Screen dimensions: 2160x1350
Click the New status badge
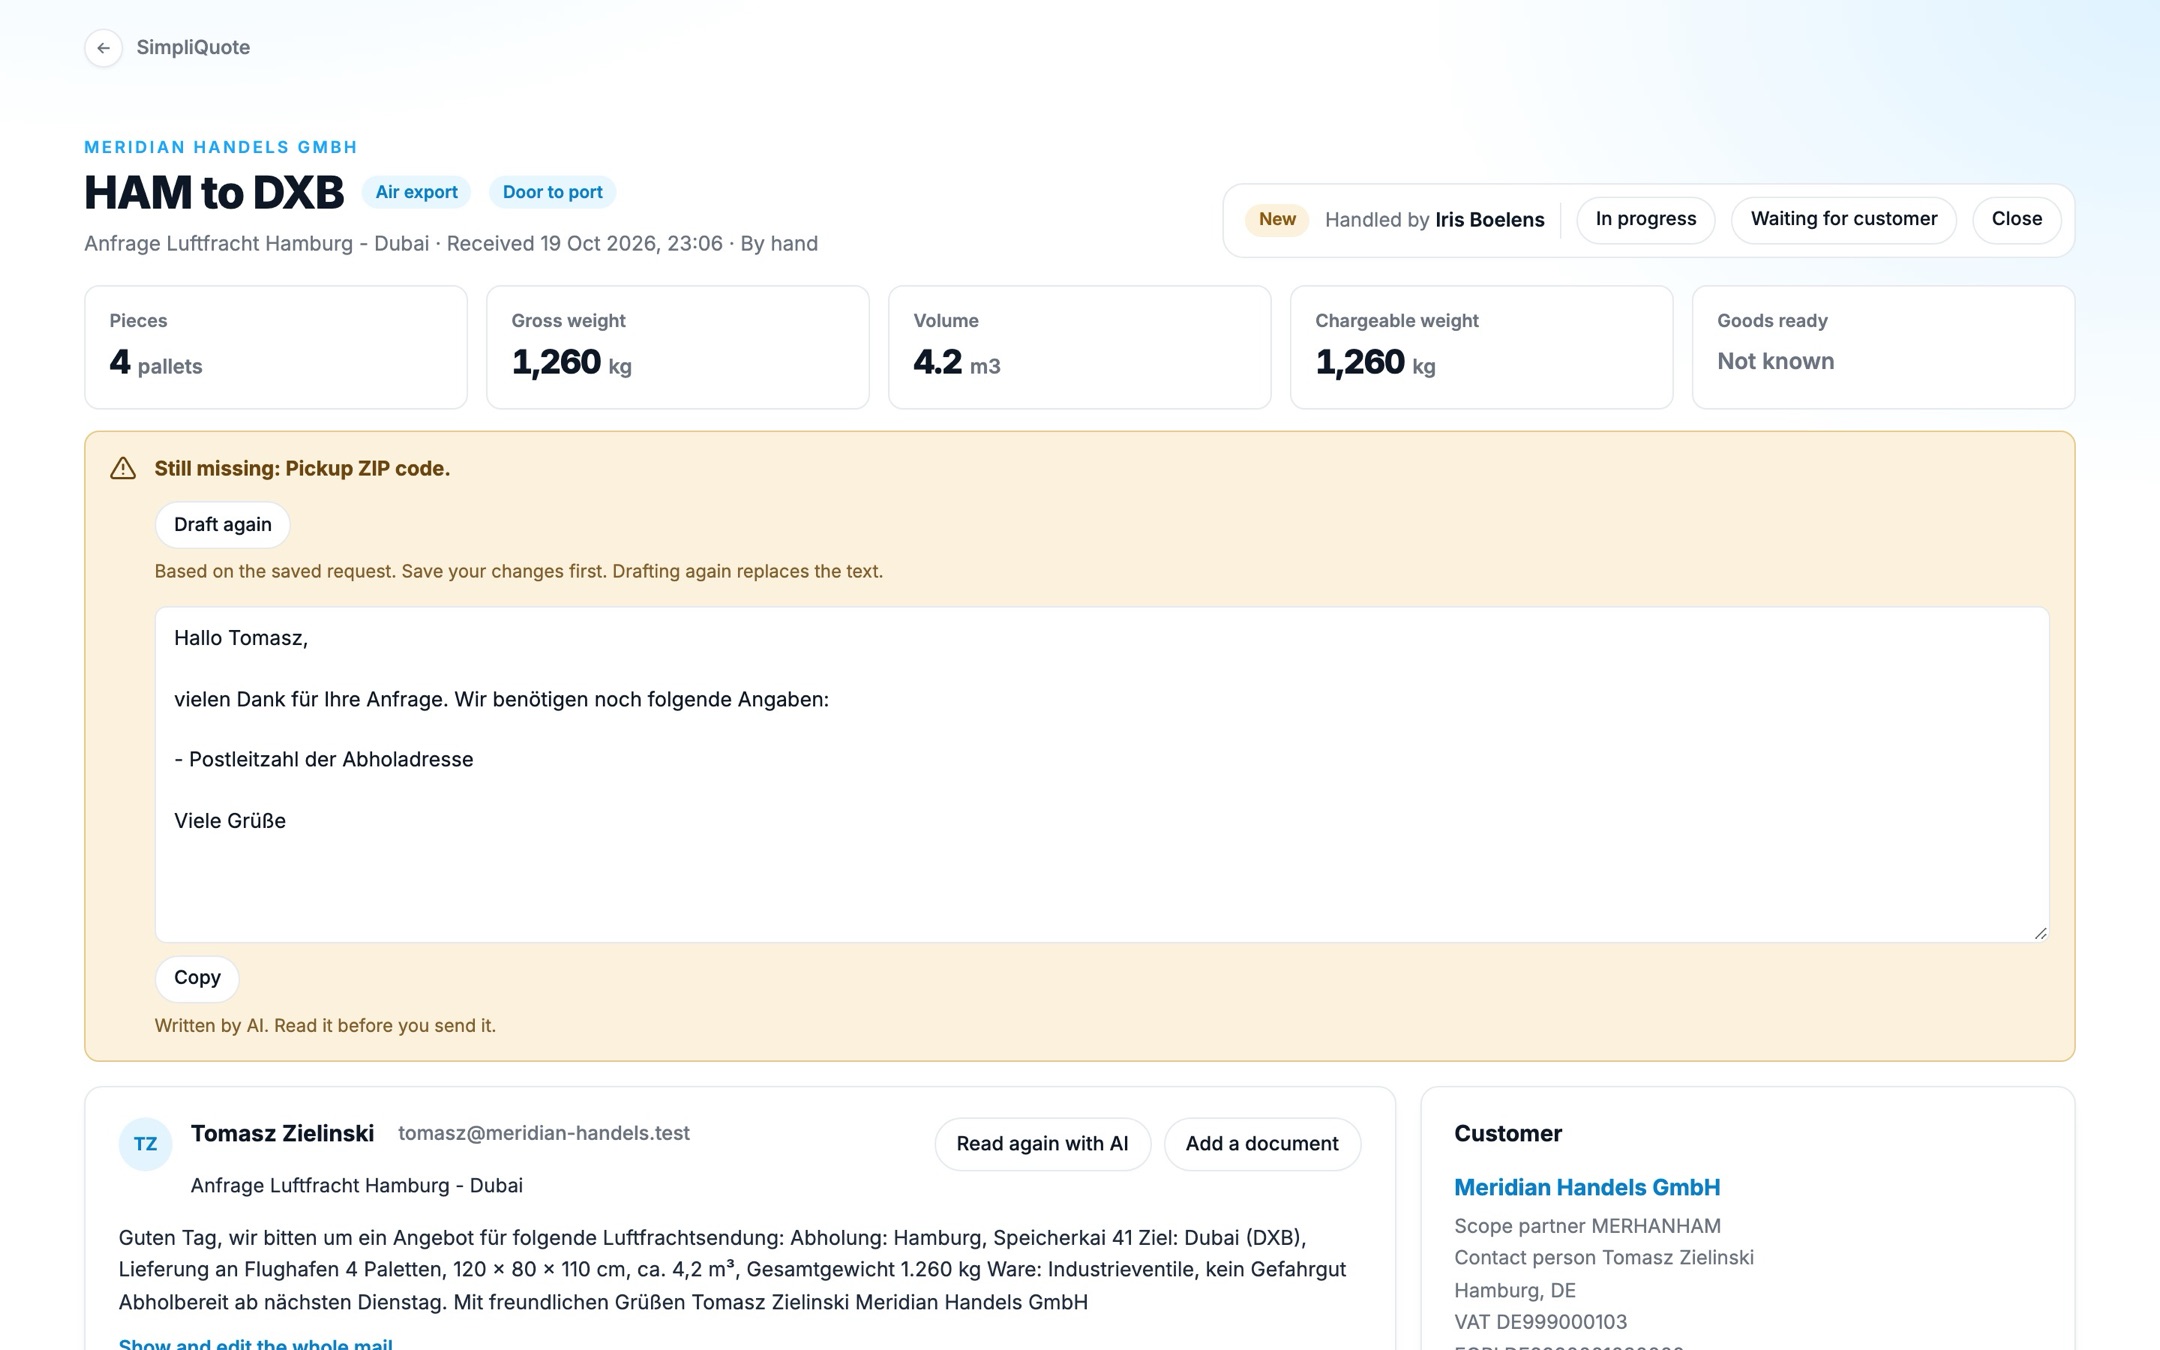pyautogui.click(x=1277, y=219)
